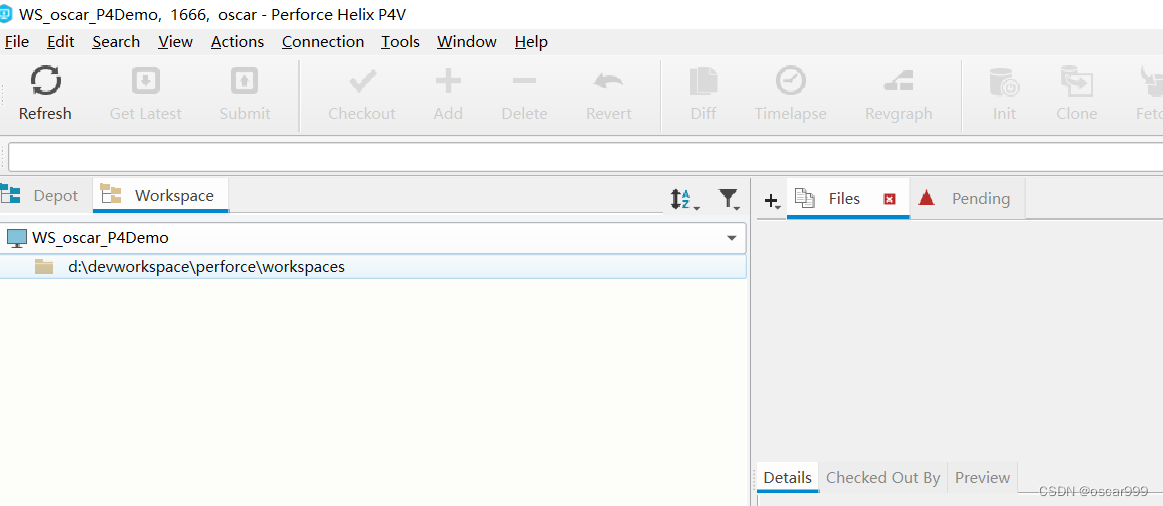Switch to the Depot tab
Image resolution: width=1163 pixels, height=506 pixels.
pyautogui.click(x=46, y=196)
